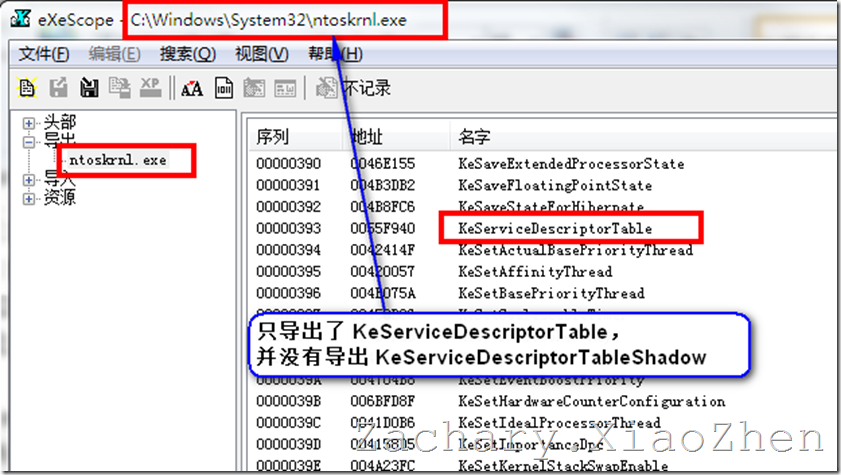Click sequence cell 00000390
The image size is (841, 475).
tap(289, 164)
